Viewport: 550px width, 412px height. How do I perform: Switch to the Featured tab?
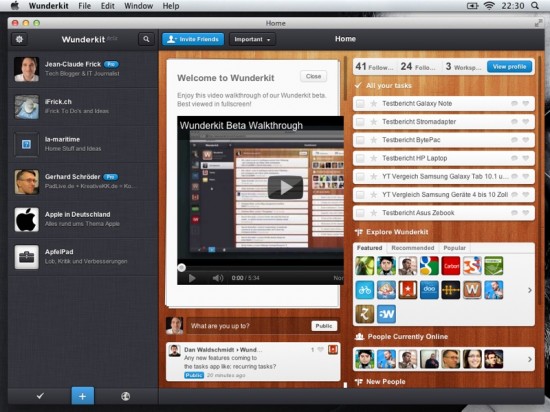click(370, 248)
